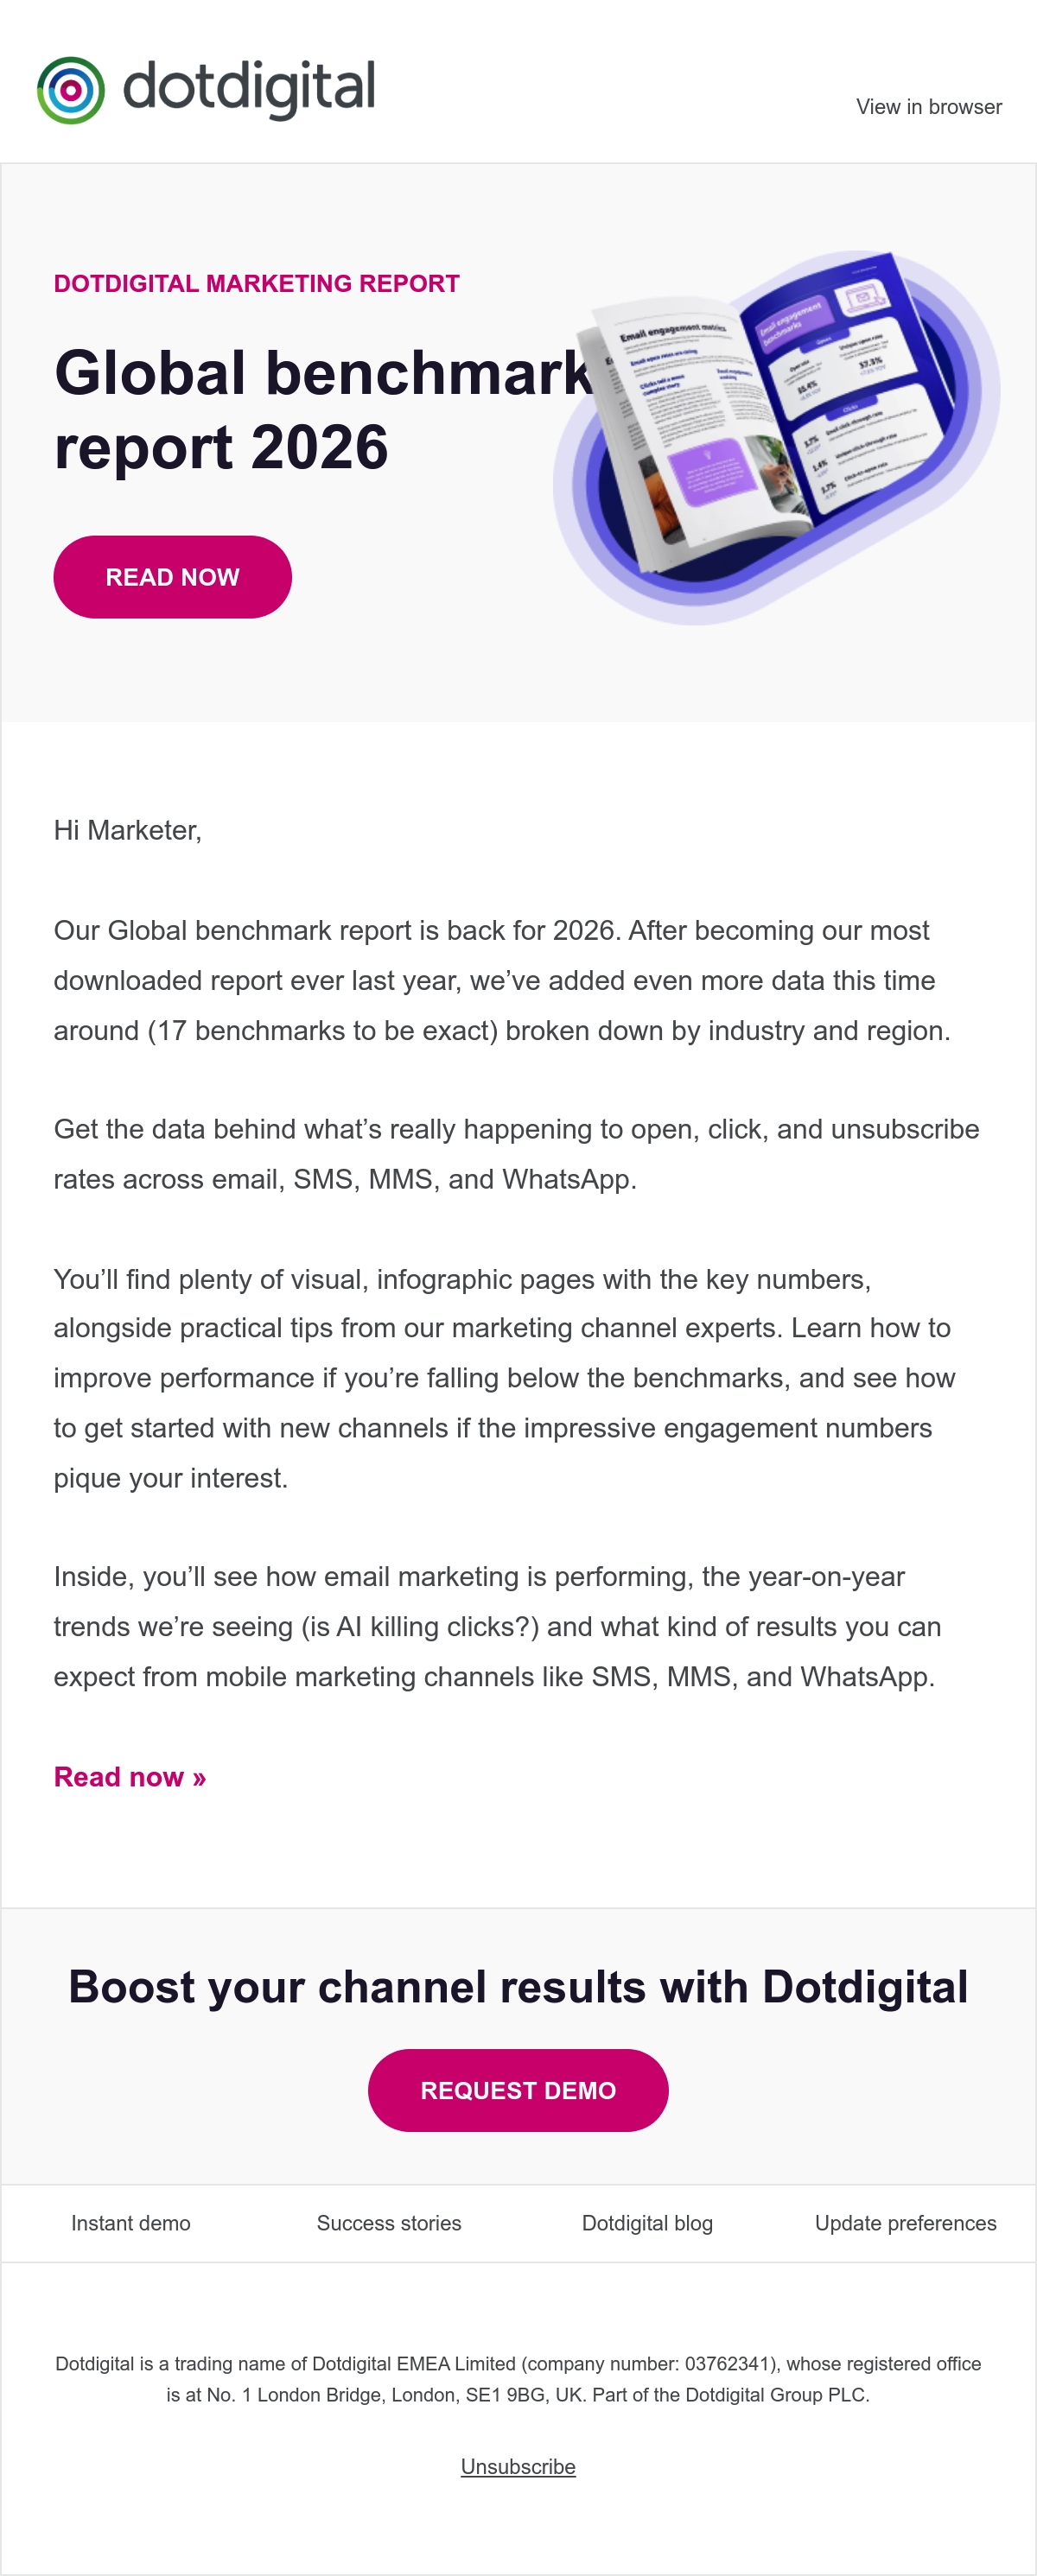
Task: Open the View in browser link
Action: pos(928,107)
